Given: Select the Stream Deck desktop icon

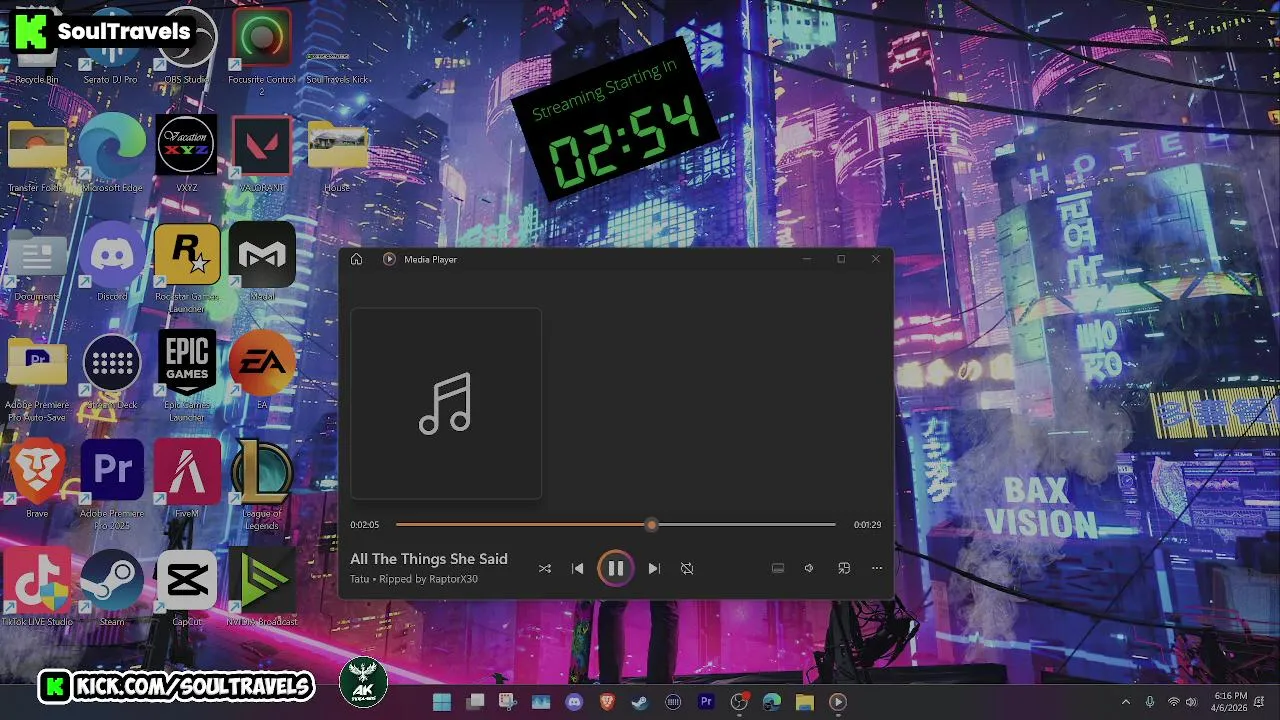Looking at the screenshot, I should click(112, 370).
